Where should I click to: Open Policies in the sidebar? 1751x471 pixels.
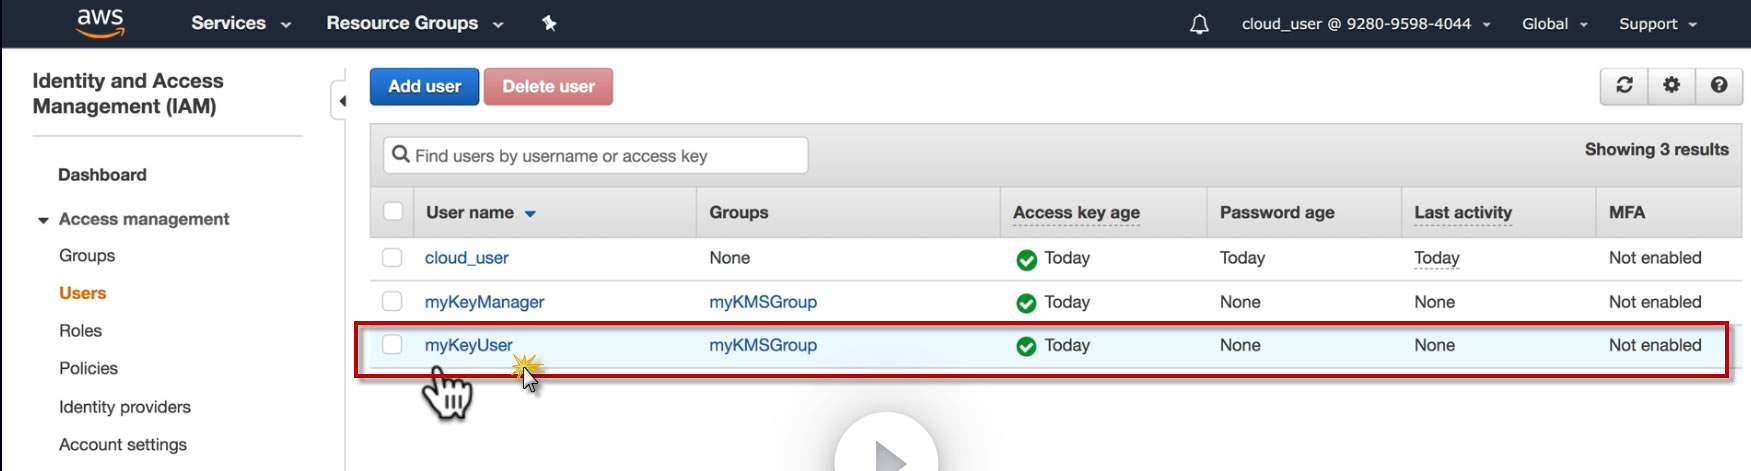(88, 368)
